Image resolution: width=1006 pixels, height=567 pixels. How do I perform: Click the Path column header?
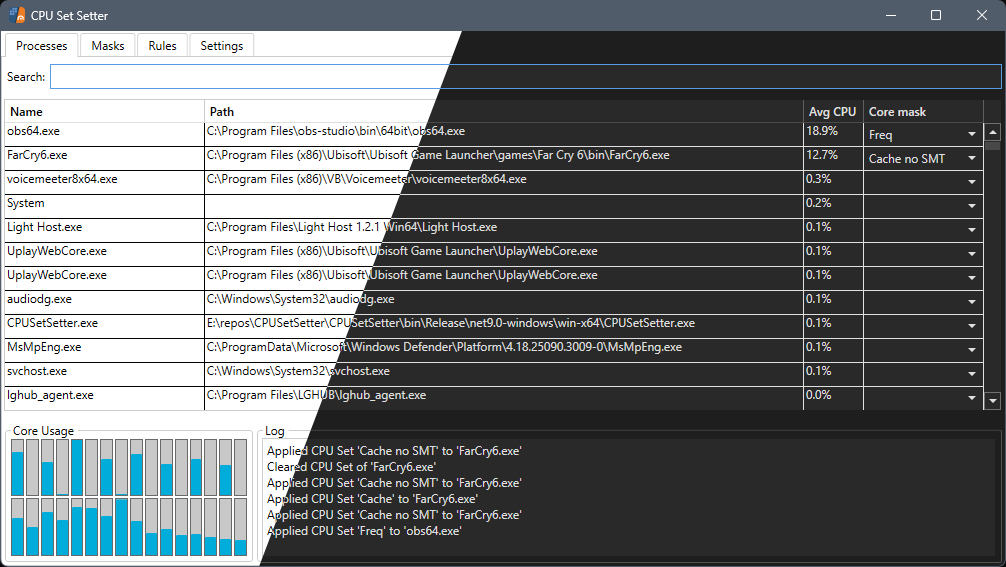click(x=503, y=112)
